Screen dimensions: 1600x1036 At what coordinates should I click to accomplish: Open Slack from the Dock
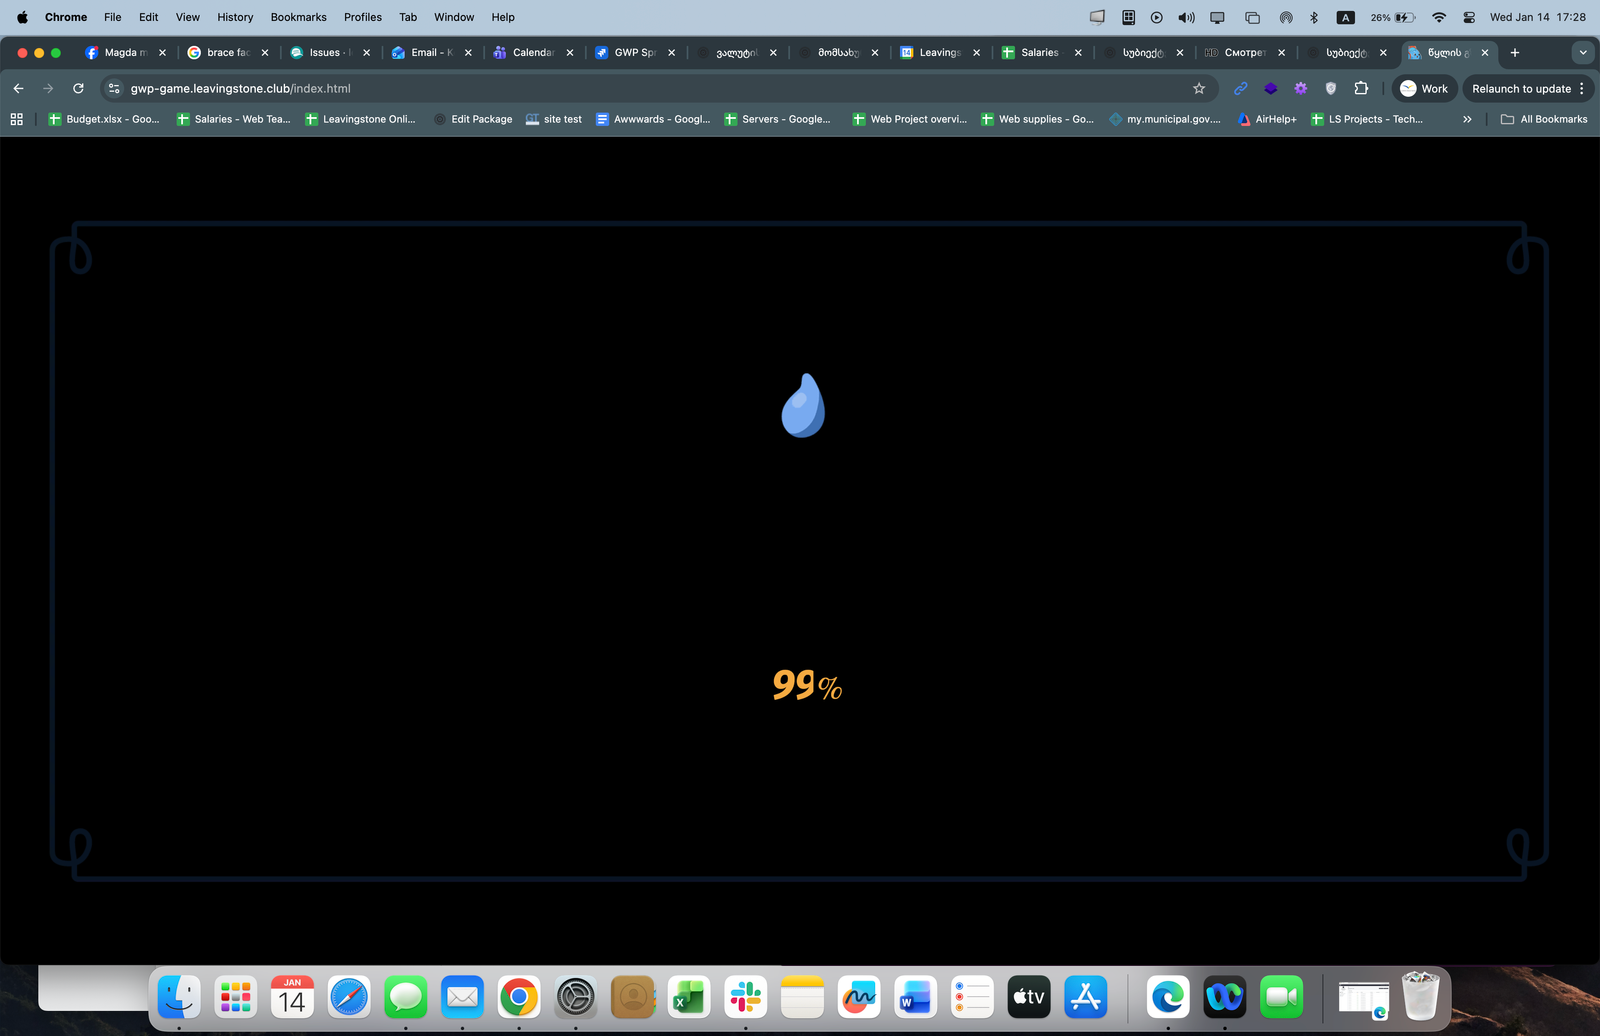coord(745,997)
